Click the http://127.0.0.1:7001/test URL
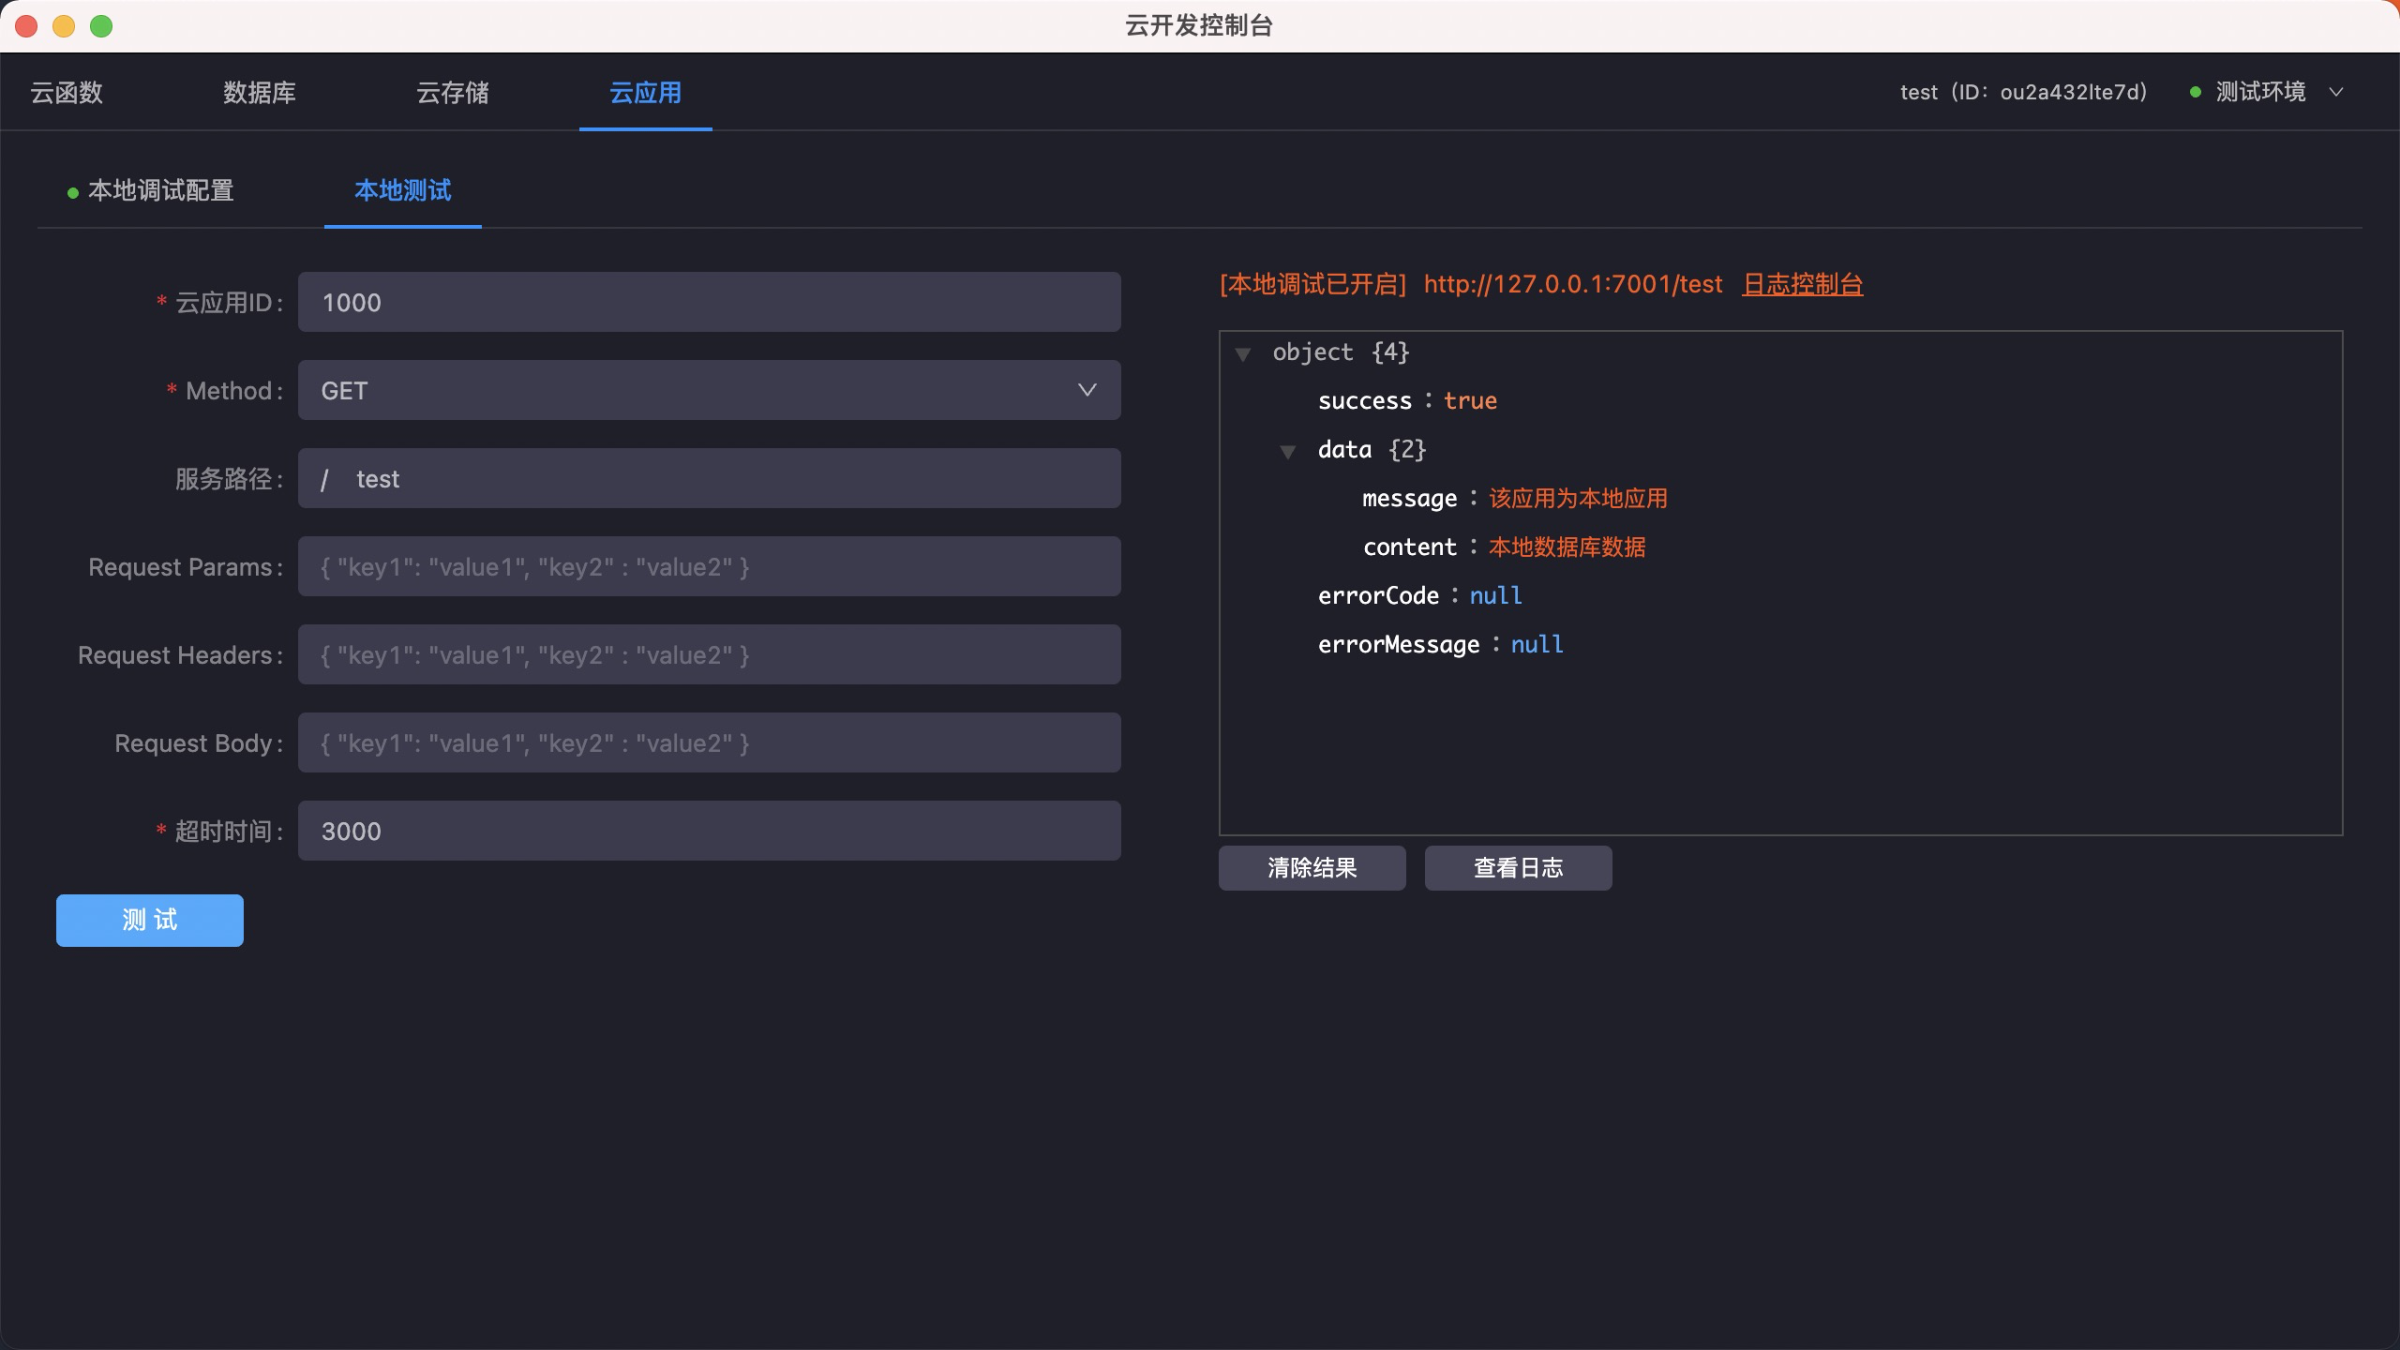Image resolution: width=2400 pixels, height=1350 pixels. click(x=1573, y=284)
